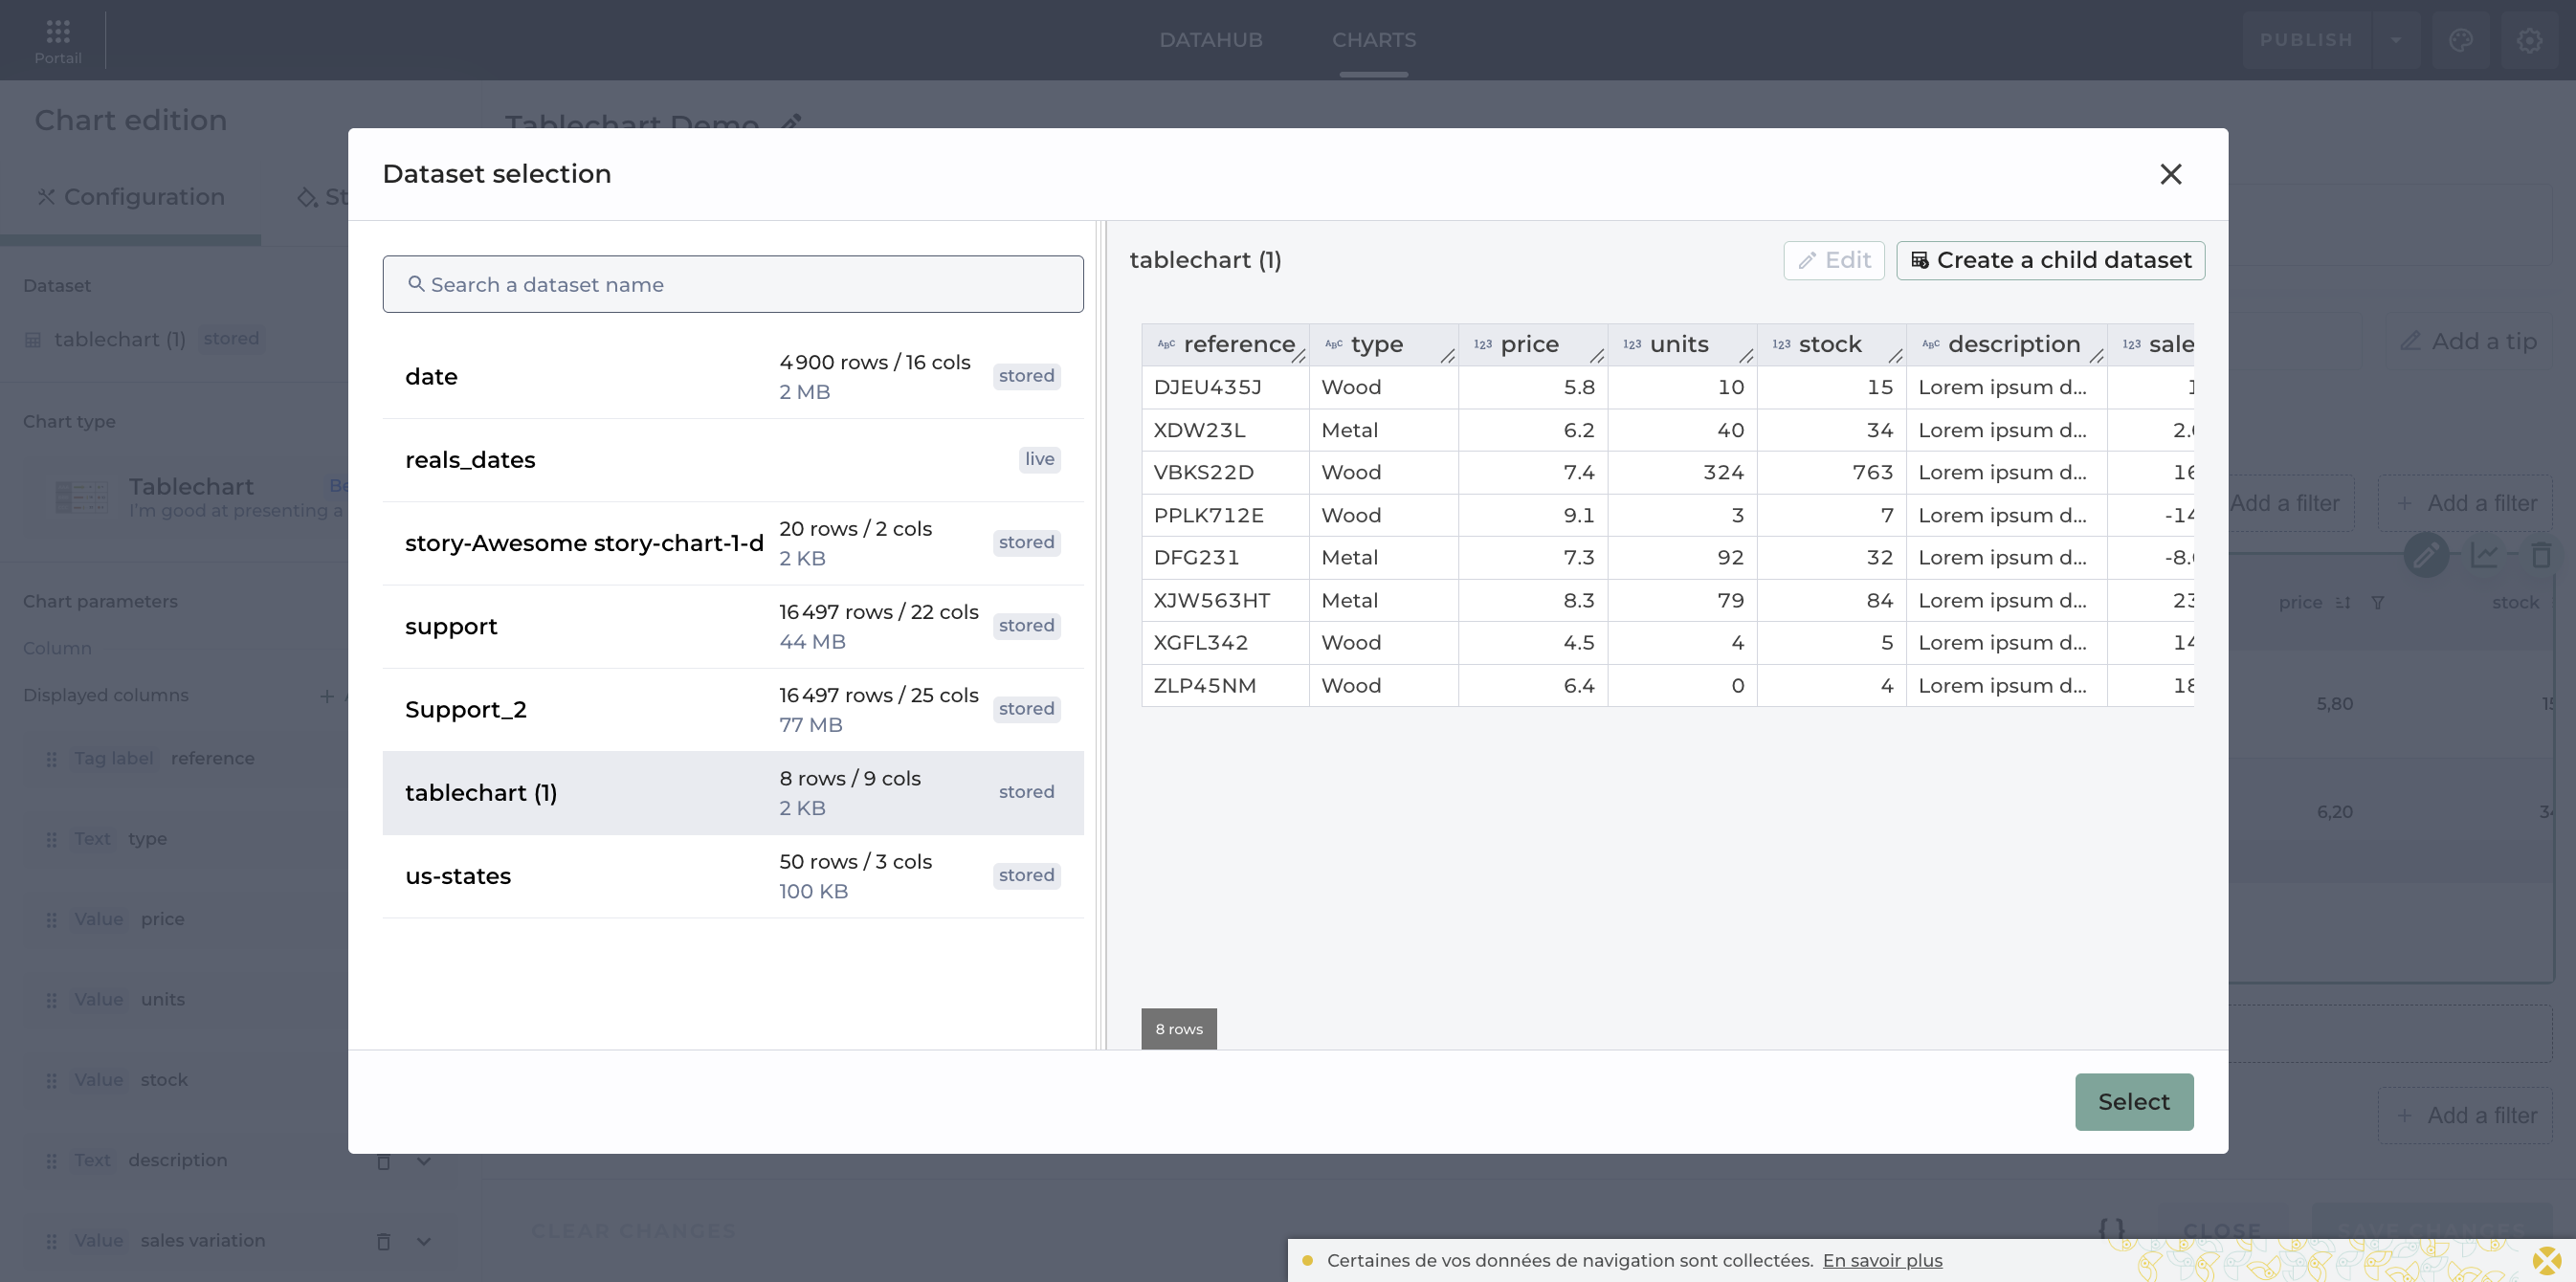Image resolution: width=2576 pixels, height=1282 pixels.
Task: Focus the Search a dataset name field
Action: click(x=732, y=284)
